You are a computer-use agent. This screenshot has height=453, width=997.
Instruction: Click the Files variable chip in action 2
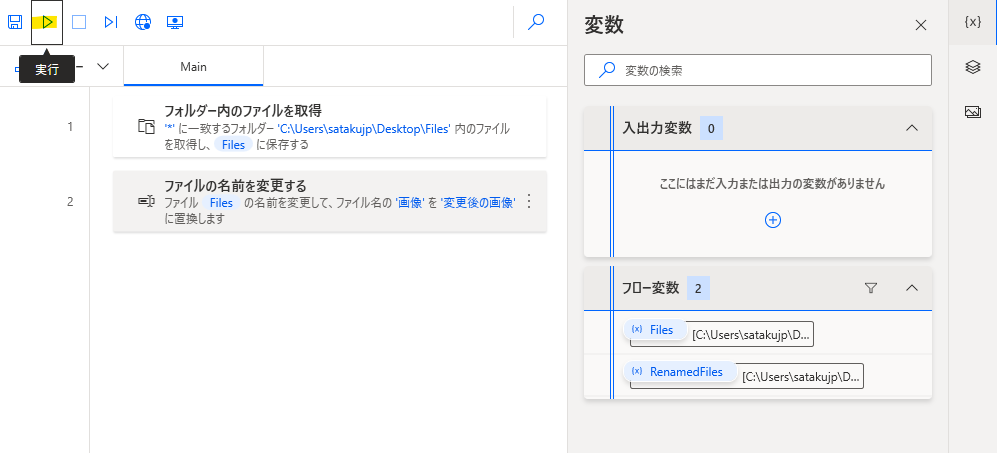pyautogui.click(x=222, y=203)
